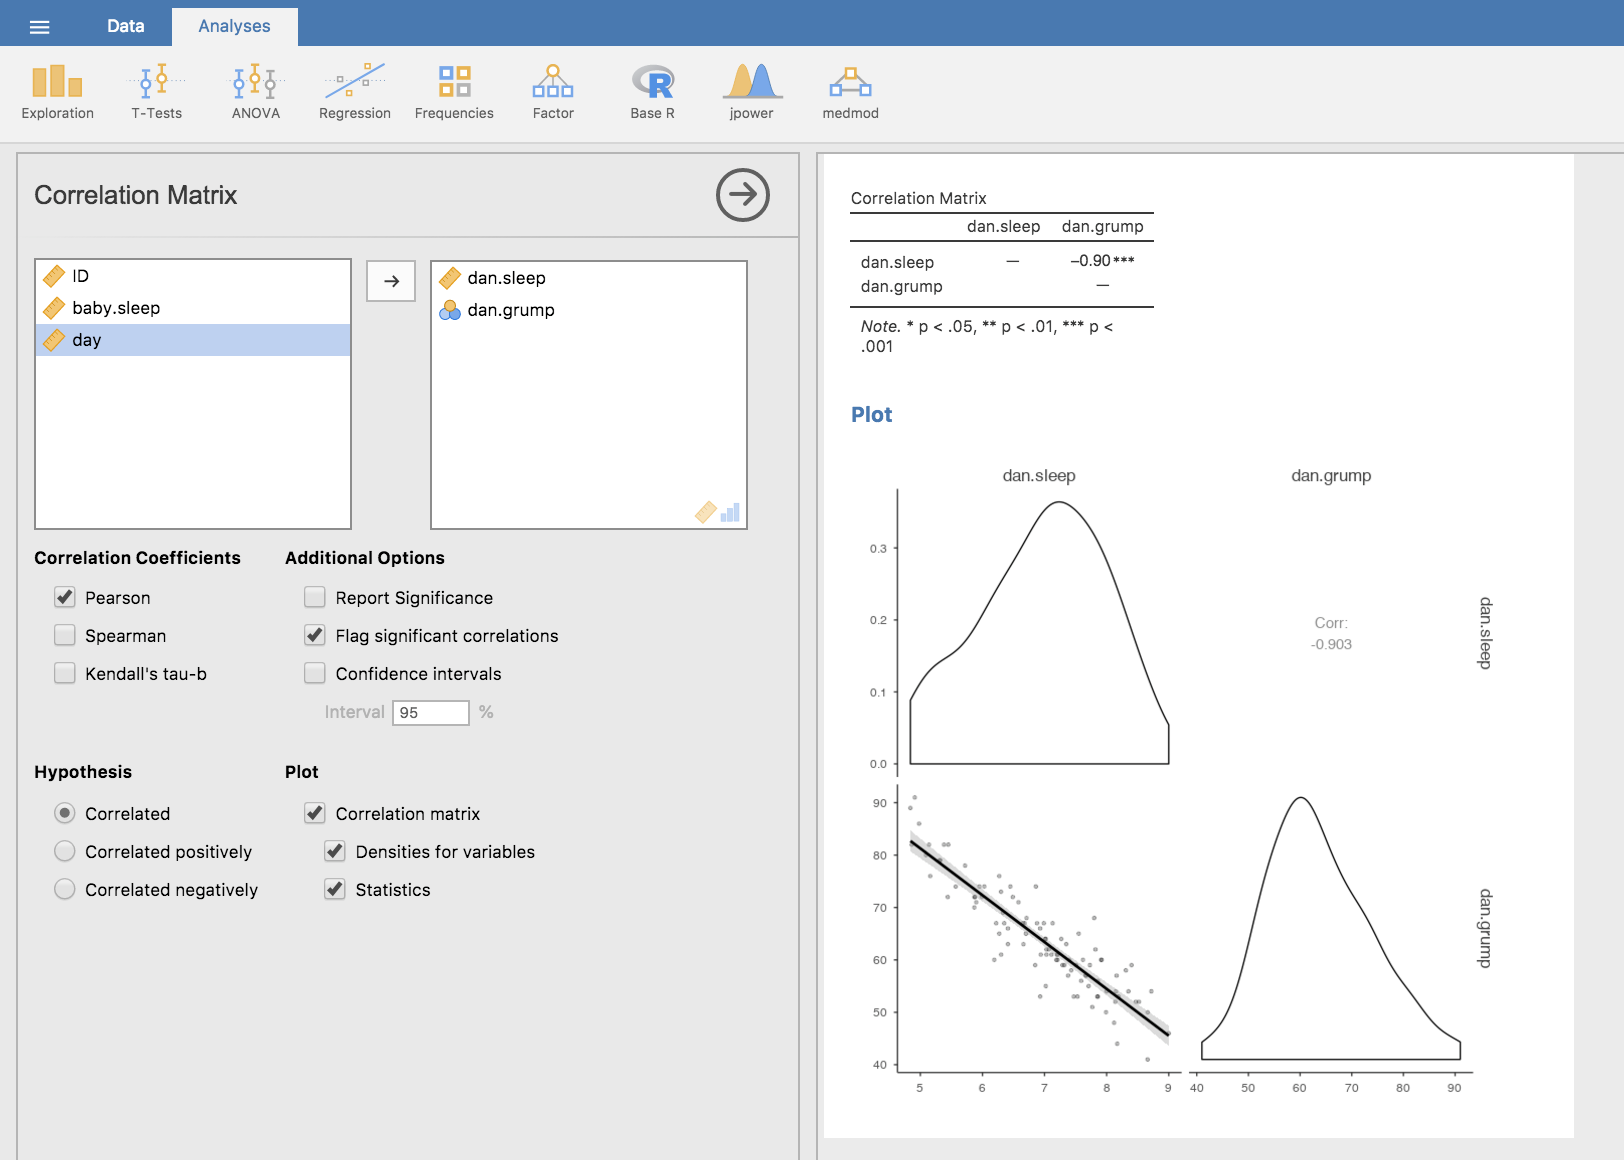Open the jpower module
The width and height of the screenshot is (1624, 1160).
pyautogui.click(x=751, y=92)
